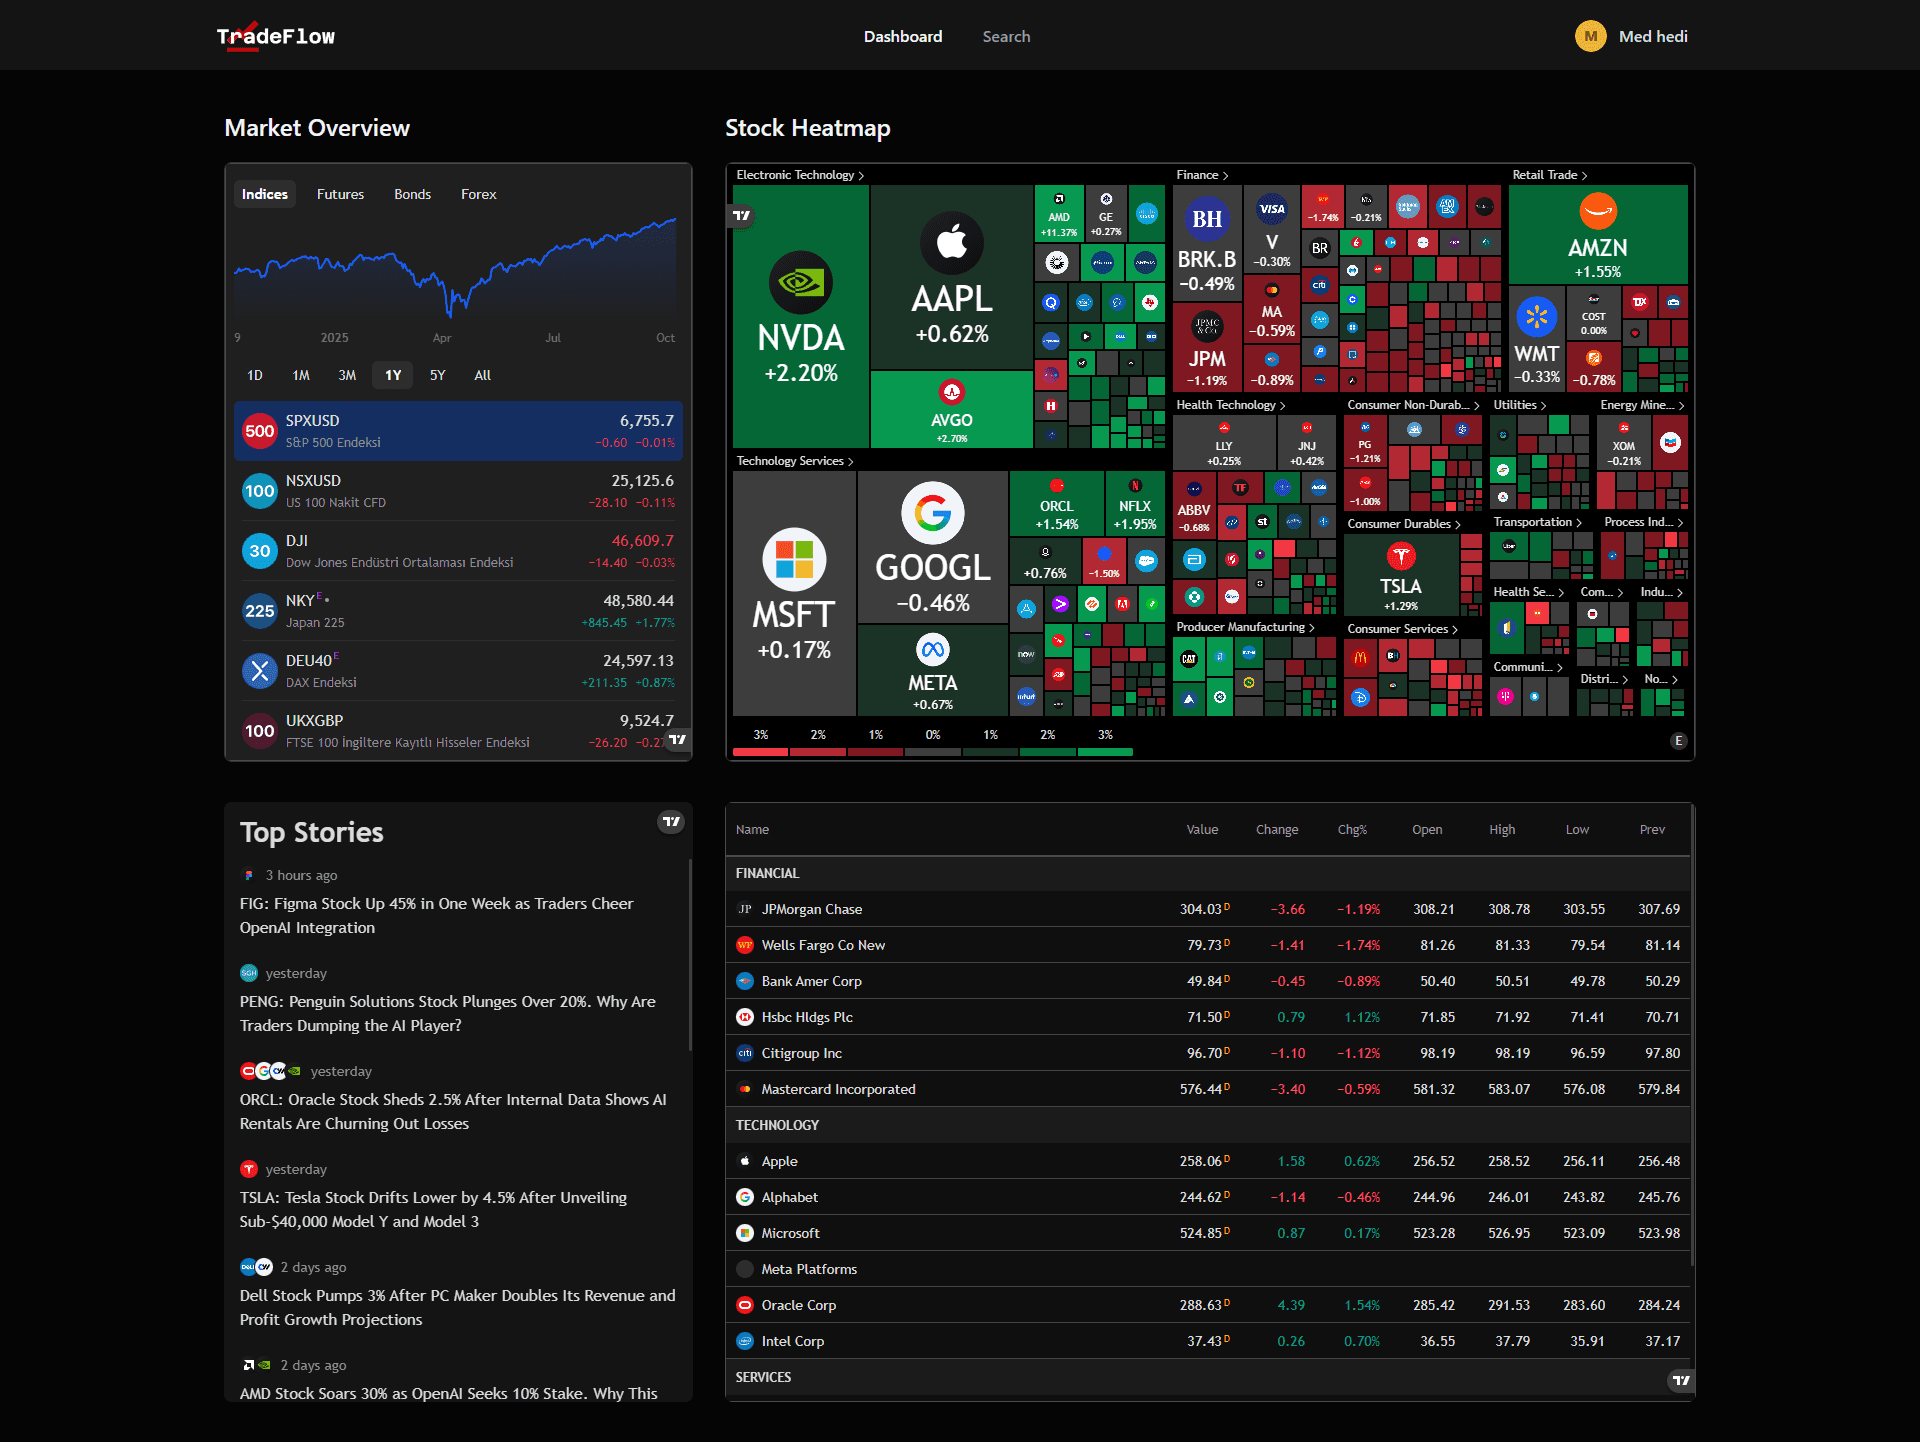Open the Penguin Solutions story headline
This screenshot has width=1920, height=1442.
point(448,1013)
